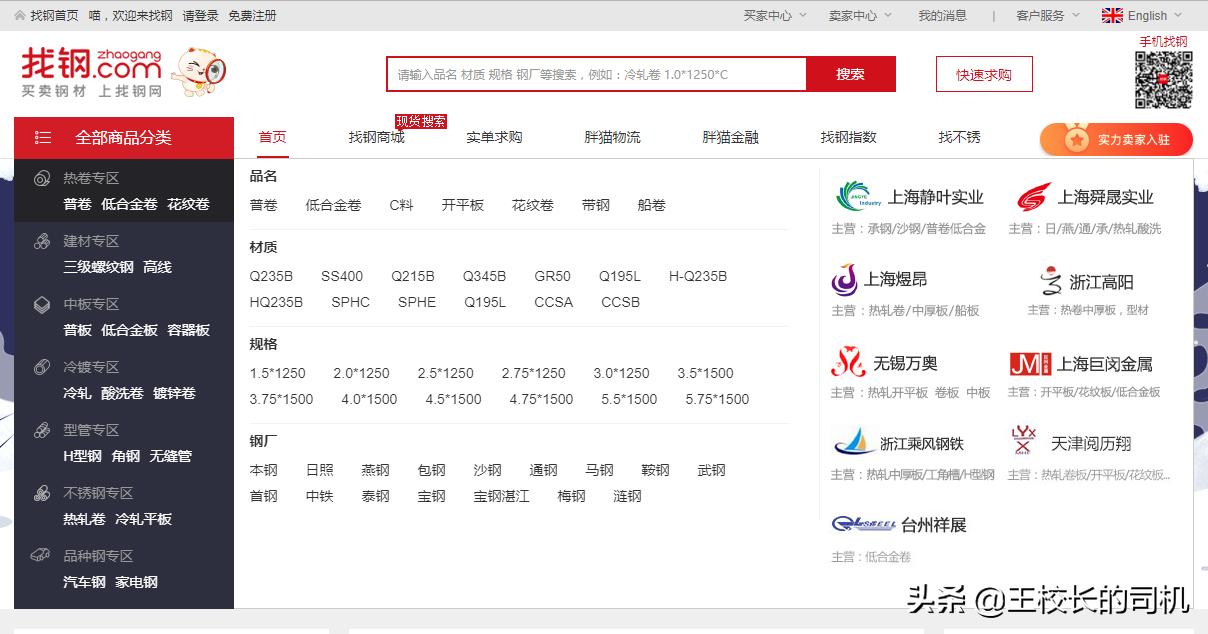Open the 上海煜昂 company logo
The image size is (1208, 634).
coord(845,279)
